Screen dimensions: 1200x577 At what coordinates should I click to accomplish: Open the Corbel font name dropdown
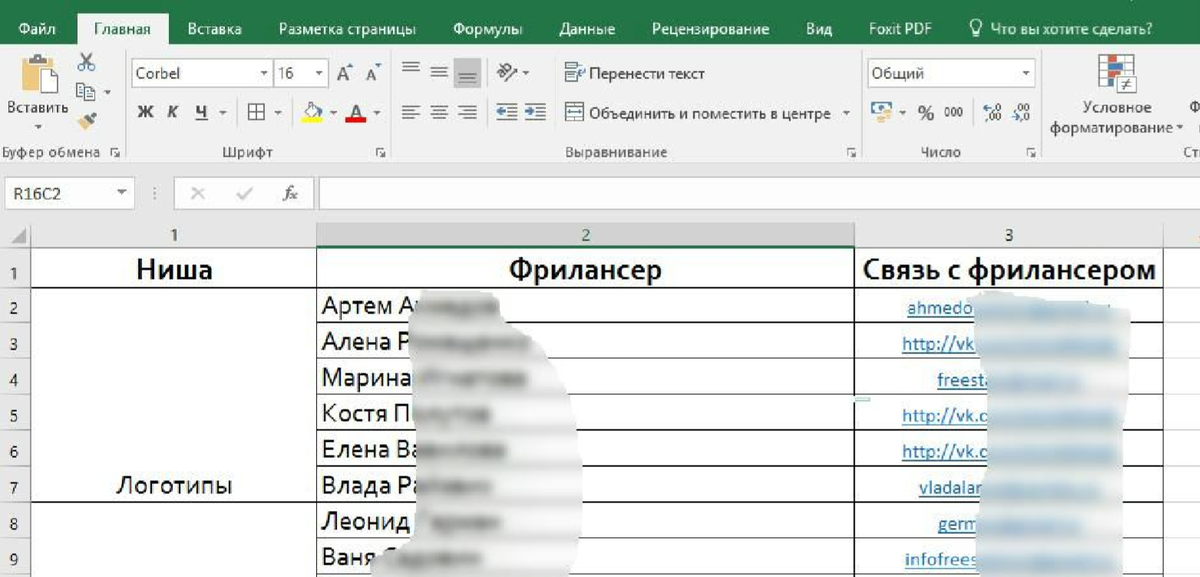click(264, 73)
